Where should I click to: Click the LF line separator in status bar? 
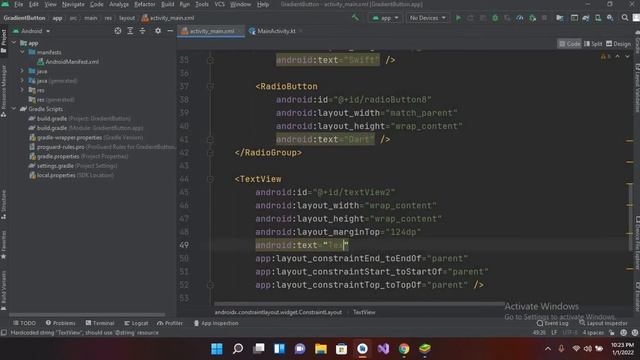tap(554, 333)
